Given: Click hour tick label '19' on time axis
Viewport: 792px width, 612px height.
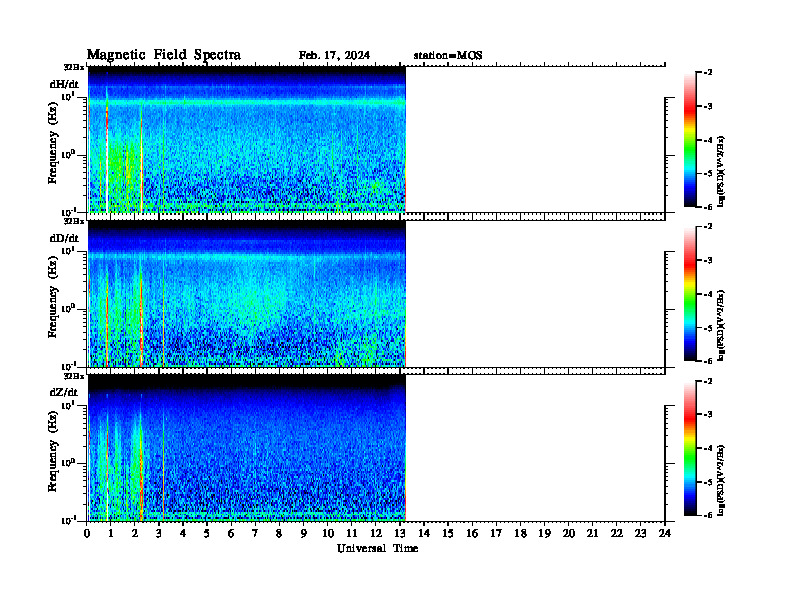Looking at the screenshot, I should pyautogui.click(x=544, y=534).
